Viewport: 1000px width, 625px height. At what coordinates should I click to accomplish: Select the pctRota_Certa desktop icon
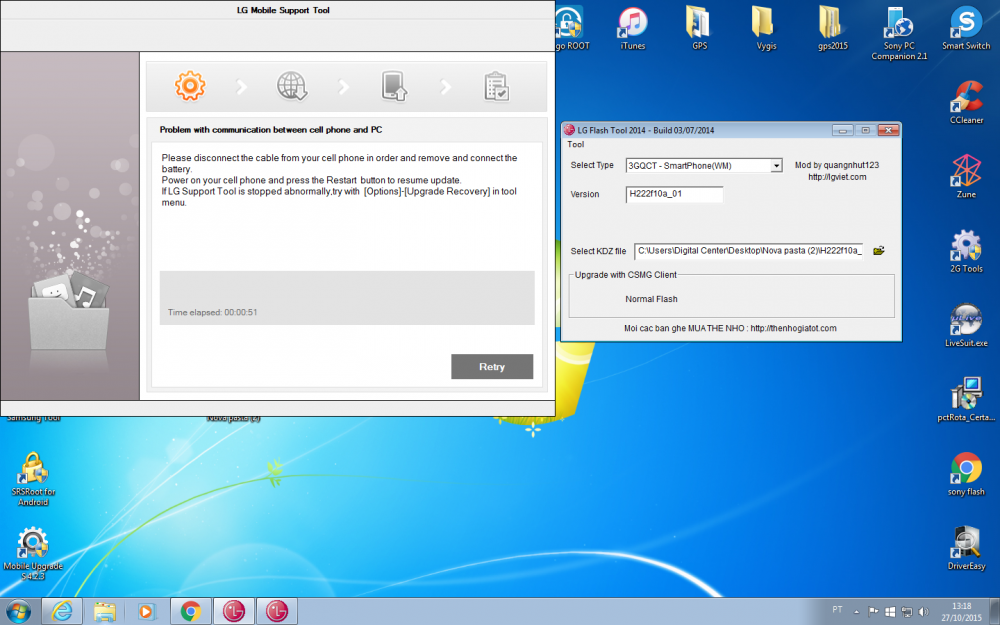[x=966, y=399]
